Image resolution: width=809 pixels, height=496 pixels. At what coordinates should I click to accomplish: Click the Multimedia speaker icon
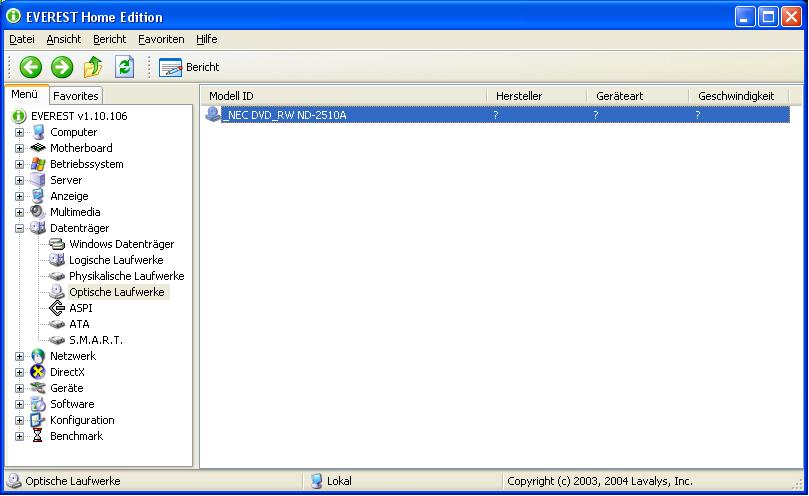pos(38,212)
